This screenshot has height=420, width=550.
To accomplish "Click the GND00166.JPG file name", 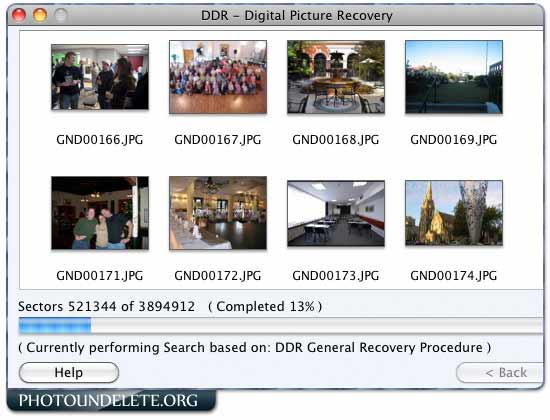I will [x=100, y=140].
